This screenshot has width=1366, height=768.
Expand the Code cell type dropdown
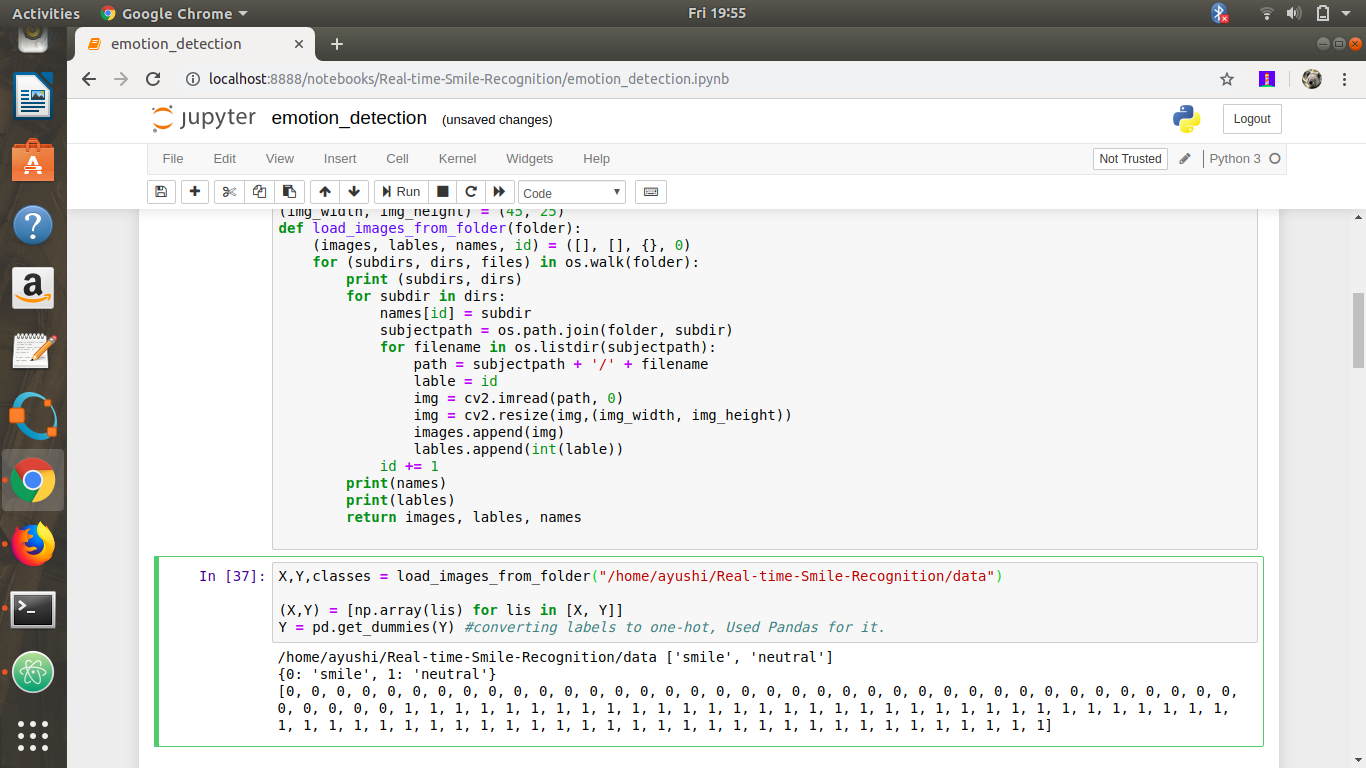point(572,193)
